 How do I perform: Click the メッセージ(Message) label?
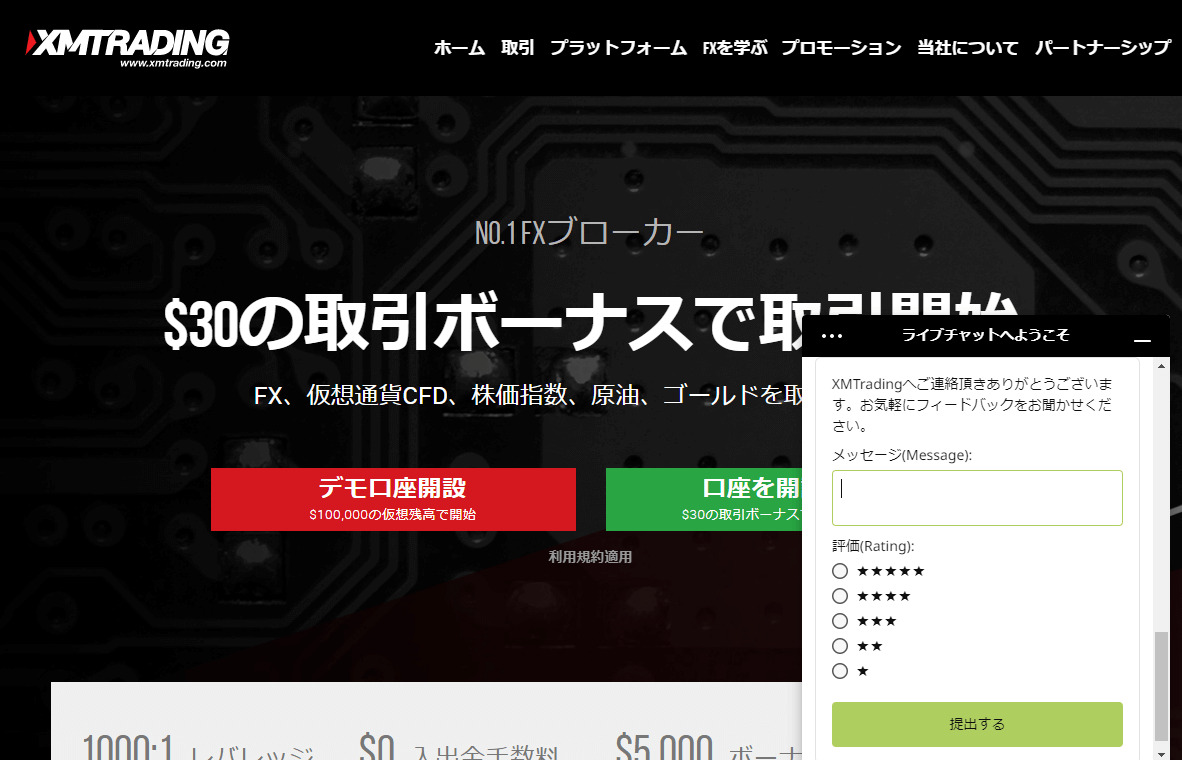tap(902, 455)
